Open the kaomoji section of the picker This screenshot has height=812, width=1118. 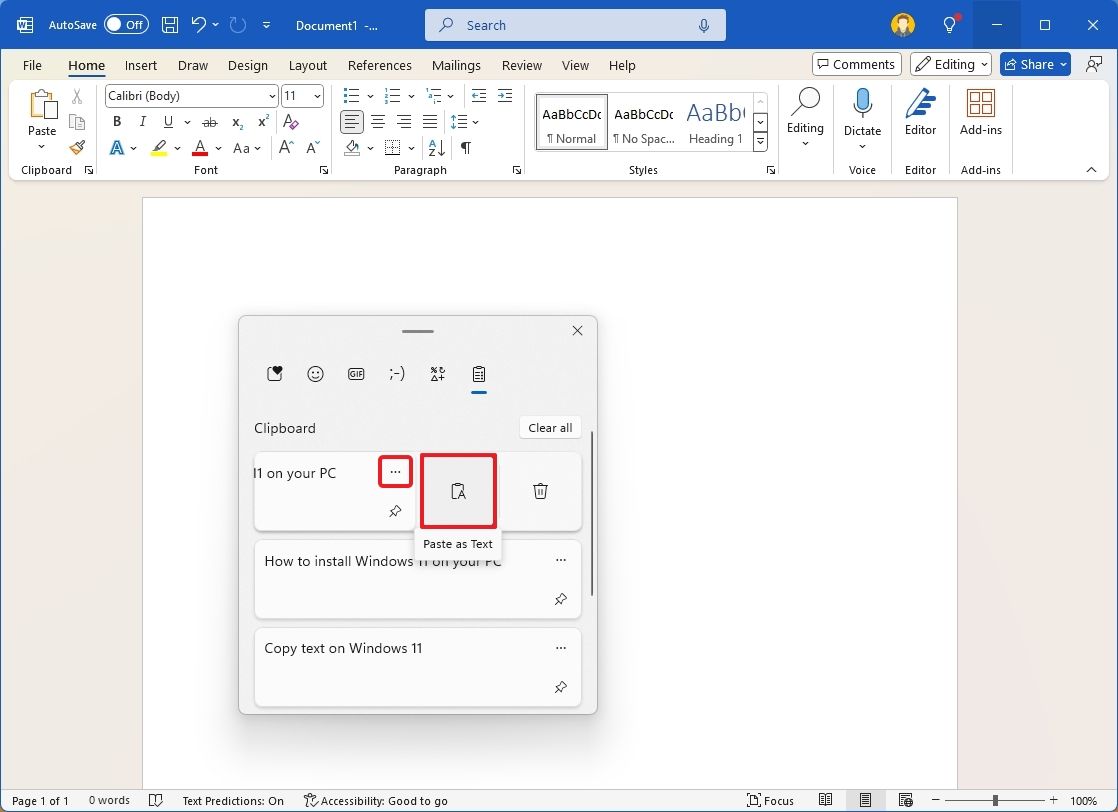396,373
